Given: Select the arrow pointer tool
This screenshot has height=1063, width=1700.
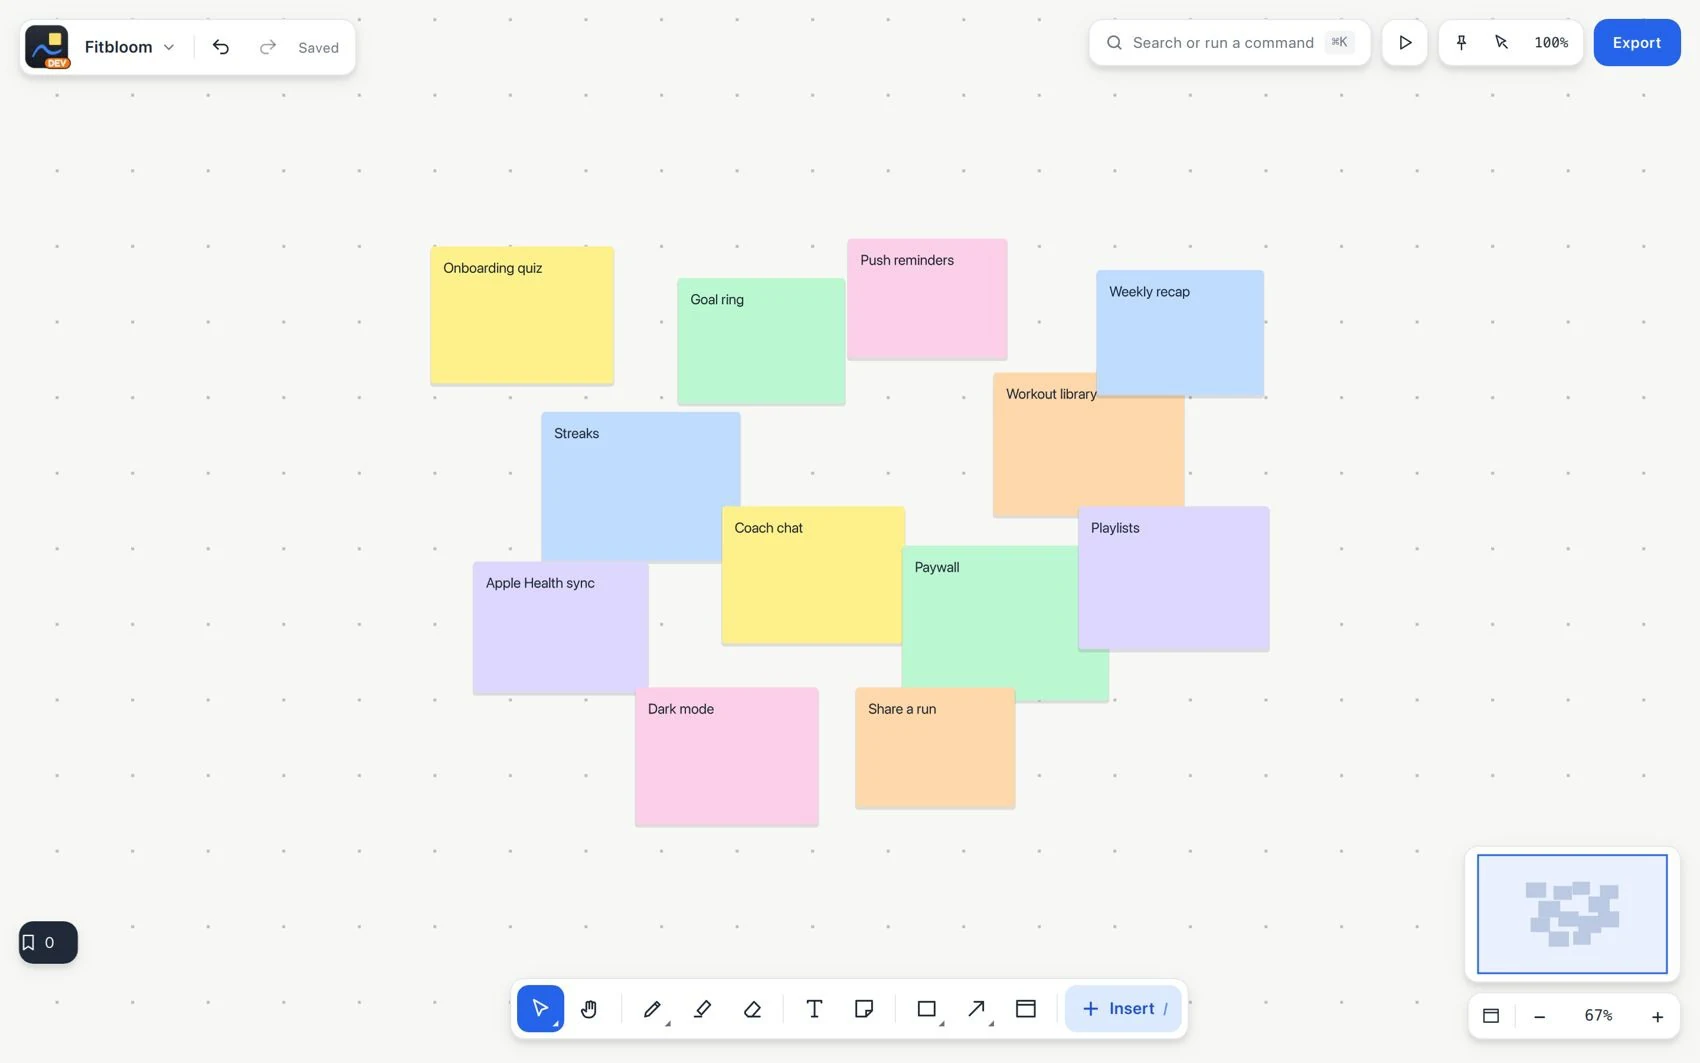Looking at the screenshot, I should 540,1008.
